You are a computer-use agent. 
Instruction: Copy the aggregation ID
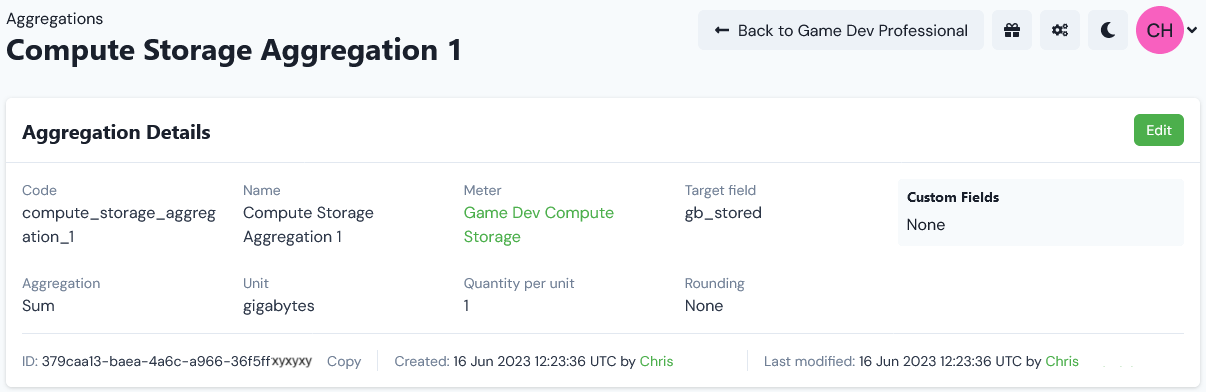[344, 361]
